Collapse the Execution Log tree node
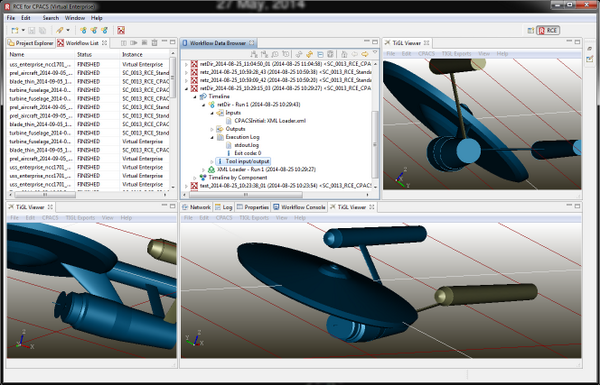 (212, 137)
